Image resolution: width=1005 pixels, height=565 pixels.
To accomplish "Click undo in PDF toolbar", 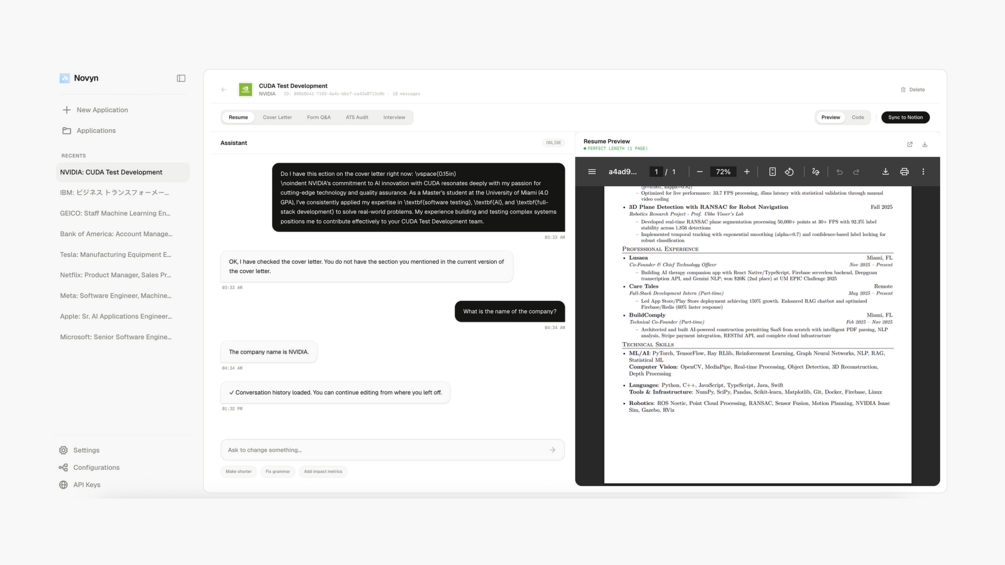I will tap(839, 172).
